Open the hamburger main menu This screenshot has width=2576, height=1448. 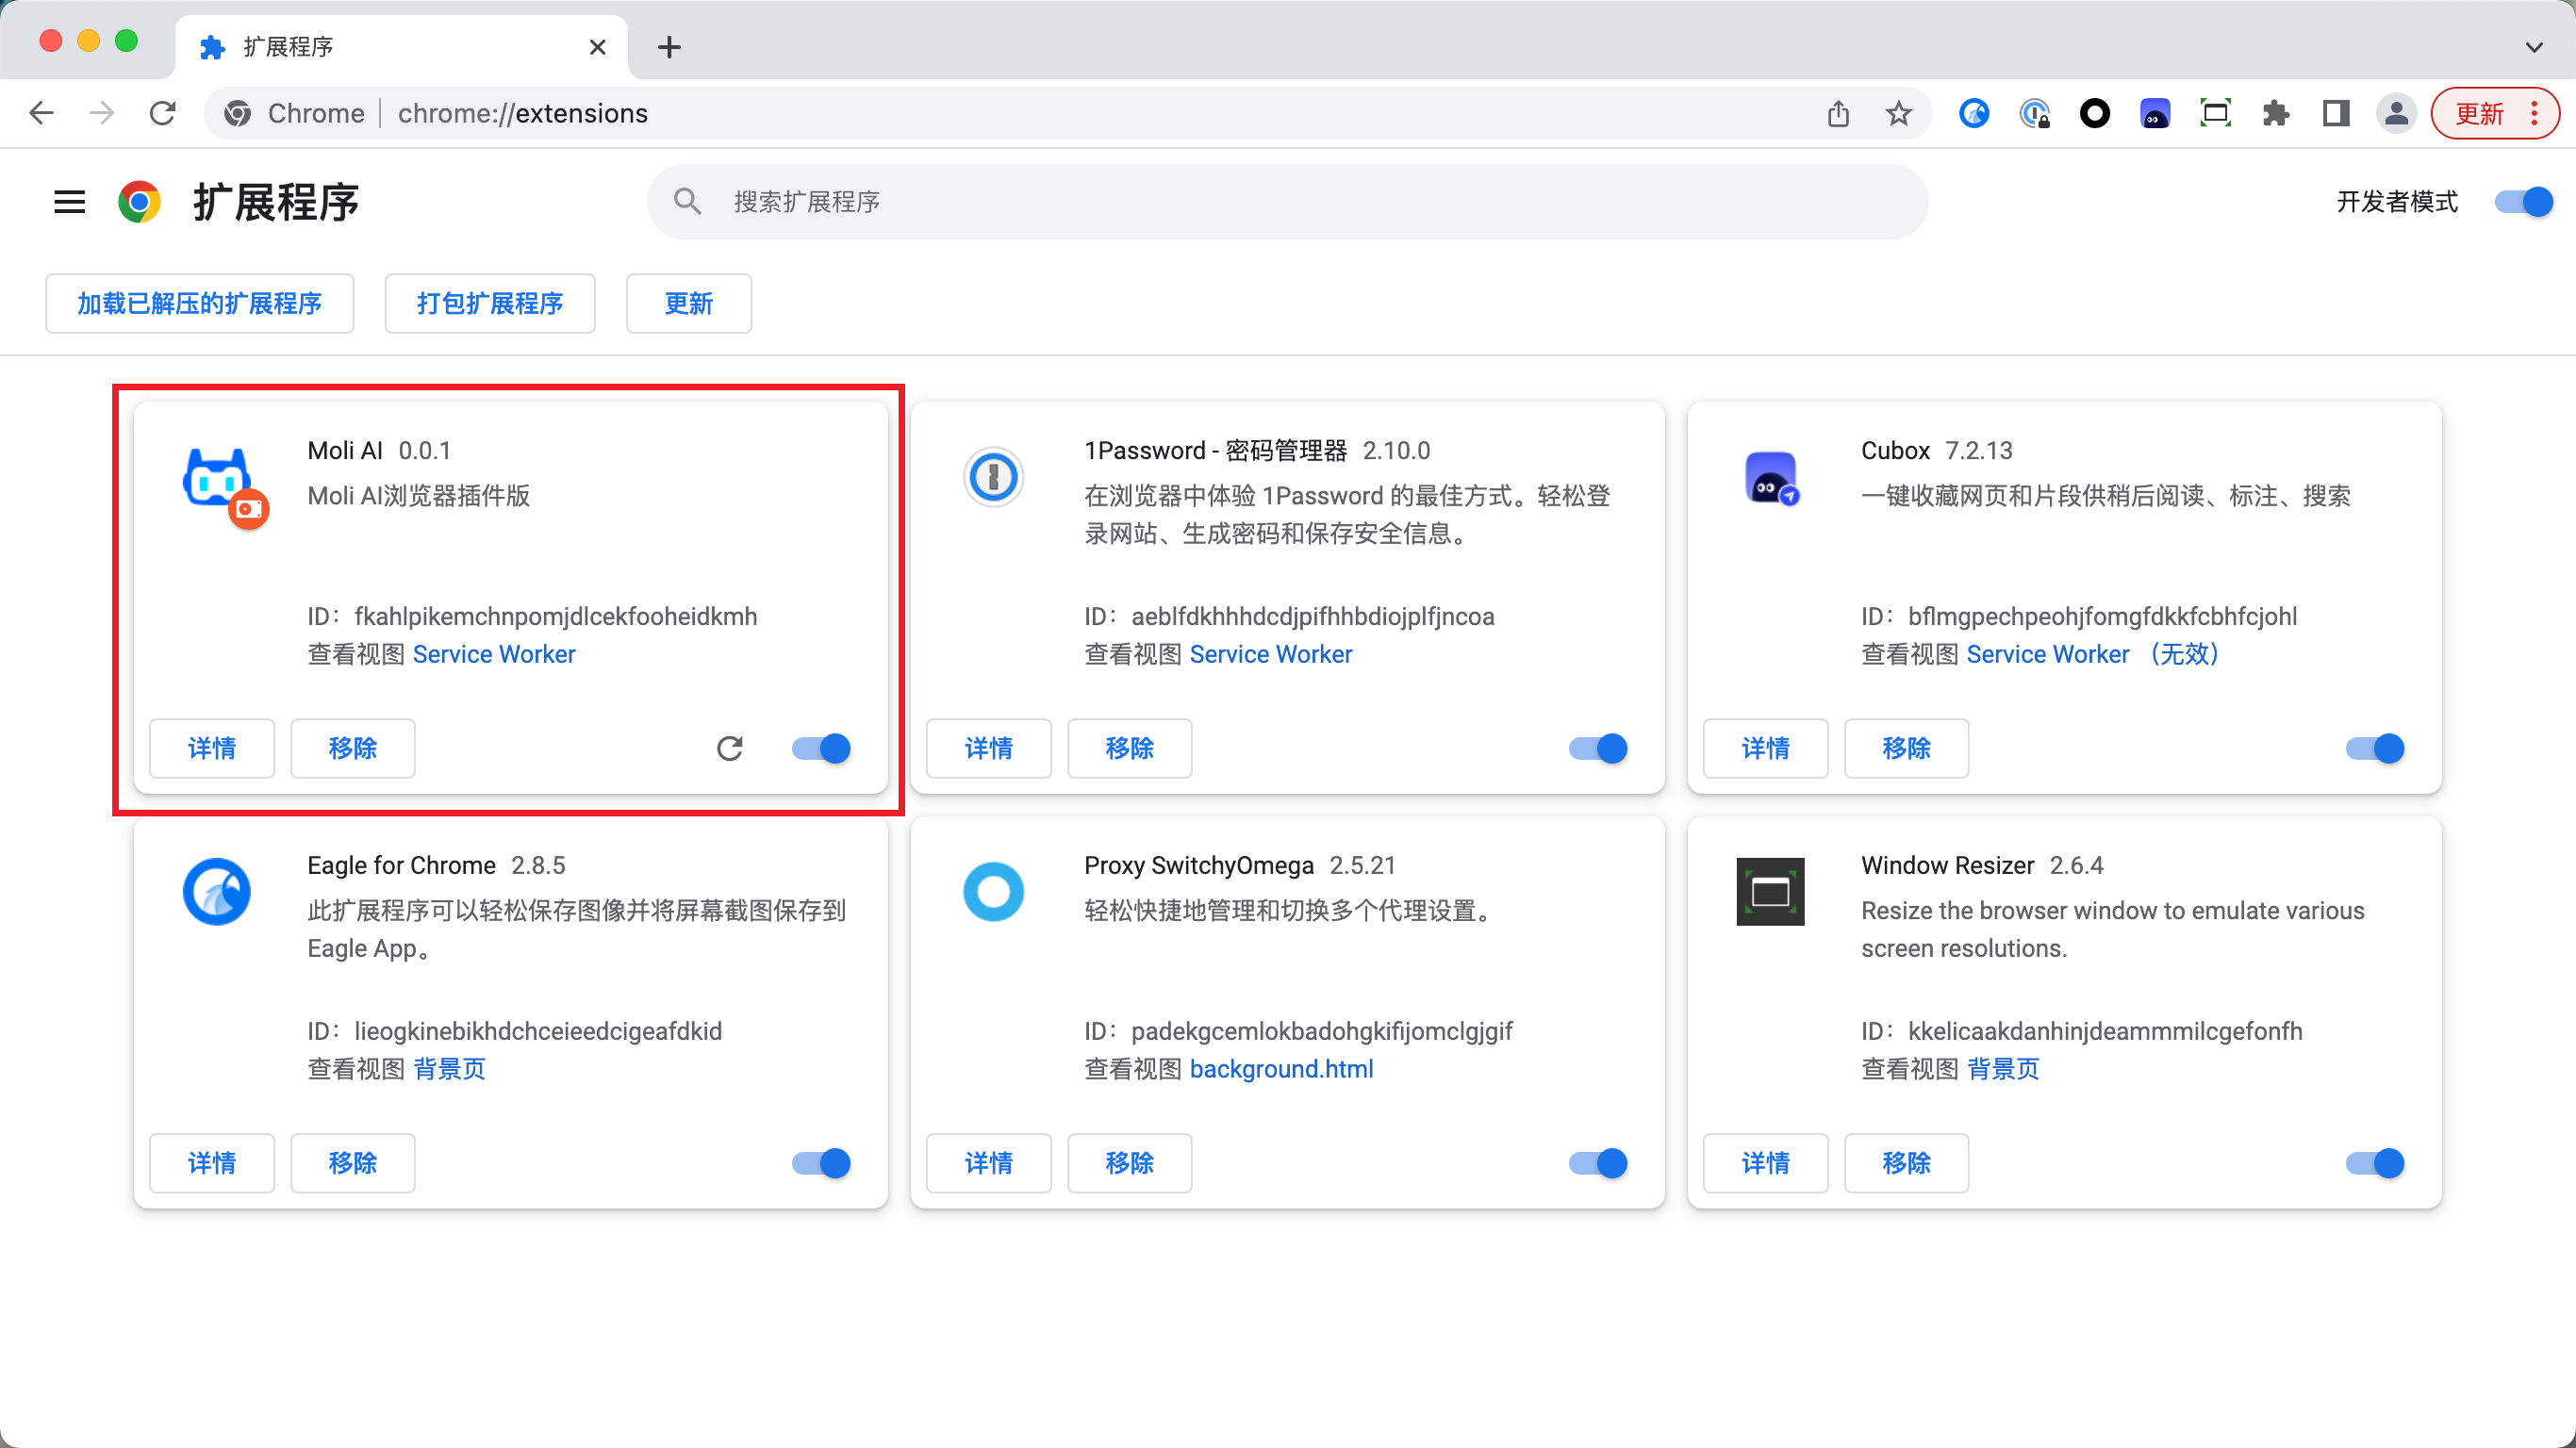(x=69, y=202)
